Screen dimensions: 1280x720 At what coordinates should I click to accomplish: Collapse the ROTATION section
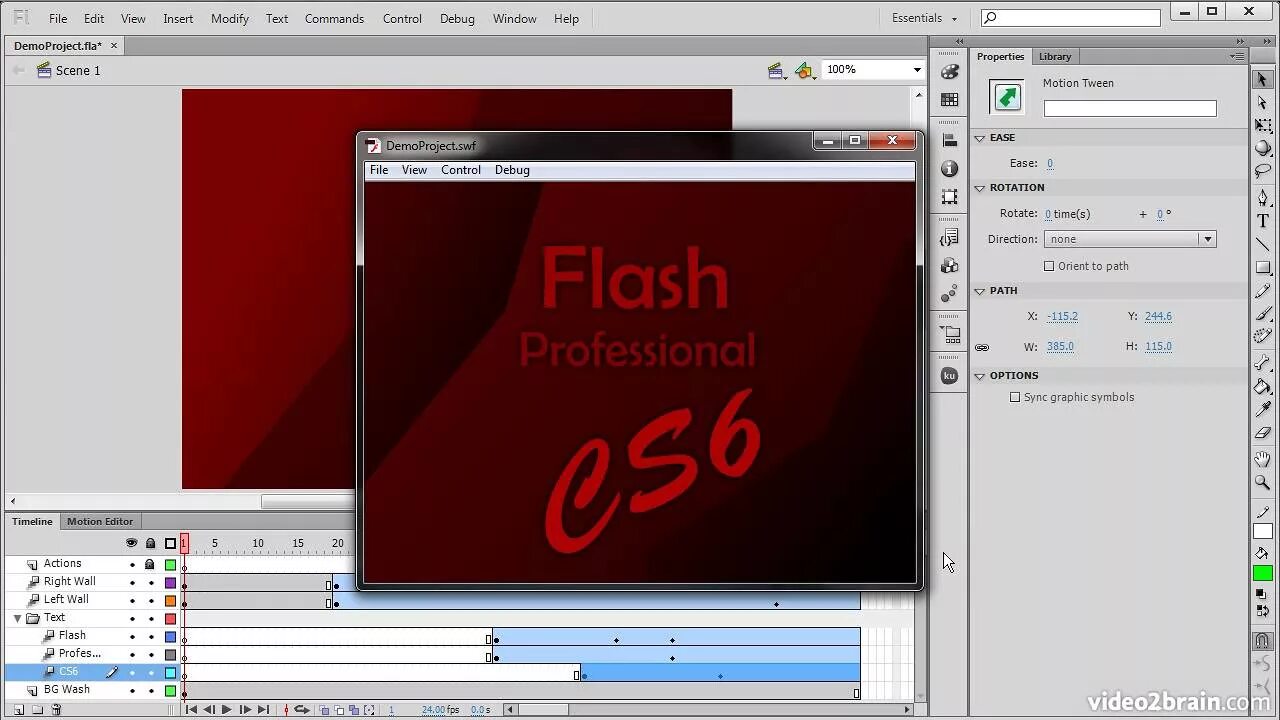pos(980,188)
